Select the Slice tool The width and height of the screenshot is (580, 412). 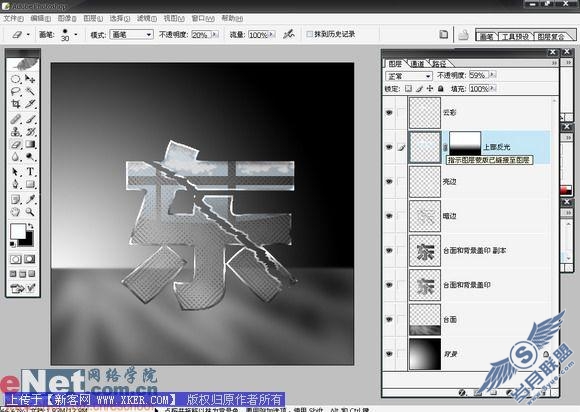coord(30,104)
